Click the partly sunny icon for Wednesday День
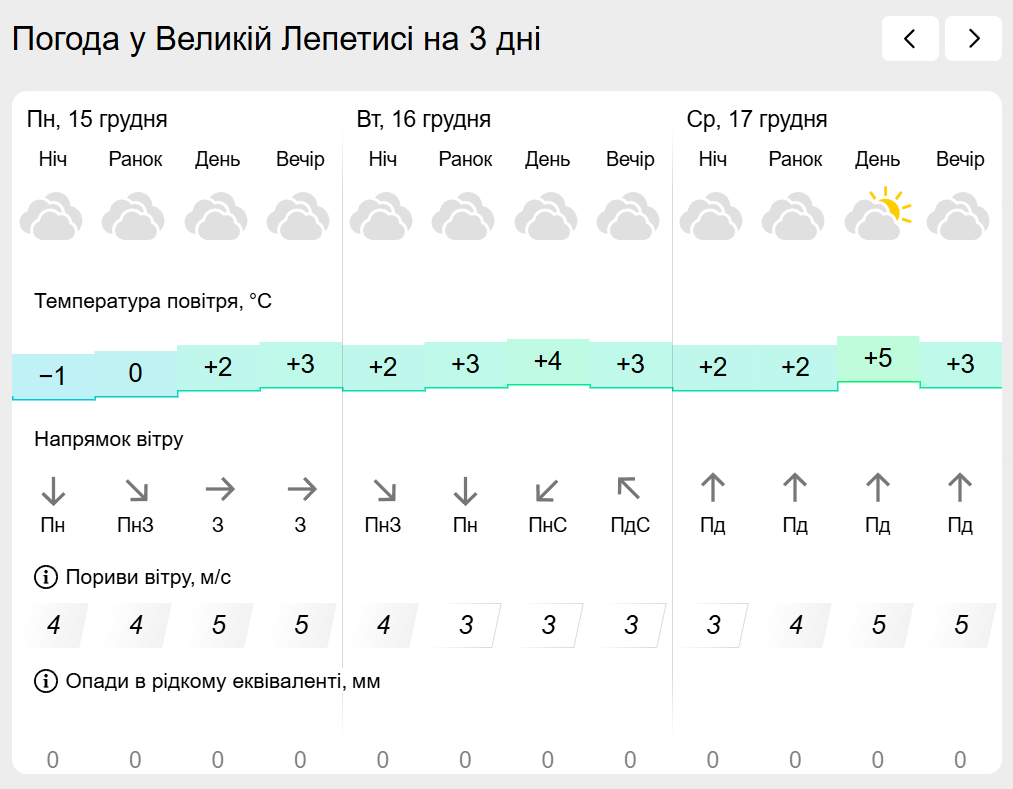The height and width of the screenshot is (789, 1013). (878, 215)
